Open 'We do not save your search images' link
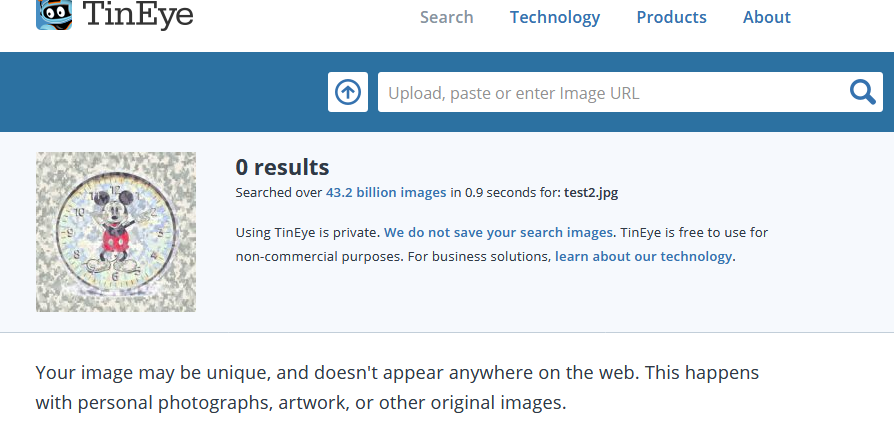The image size is (894, 431). [498, 233]
